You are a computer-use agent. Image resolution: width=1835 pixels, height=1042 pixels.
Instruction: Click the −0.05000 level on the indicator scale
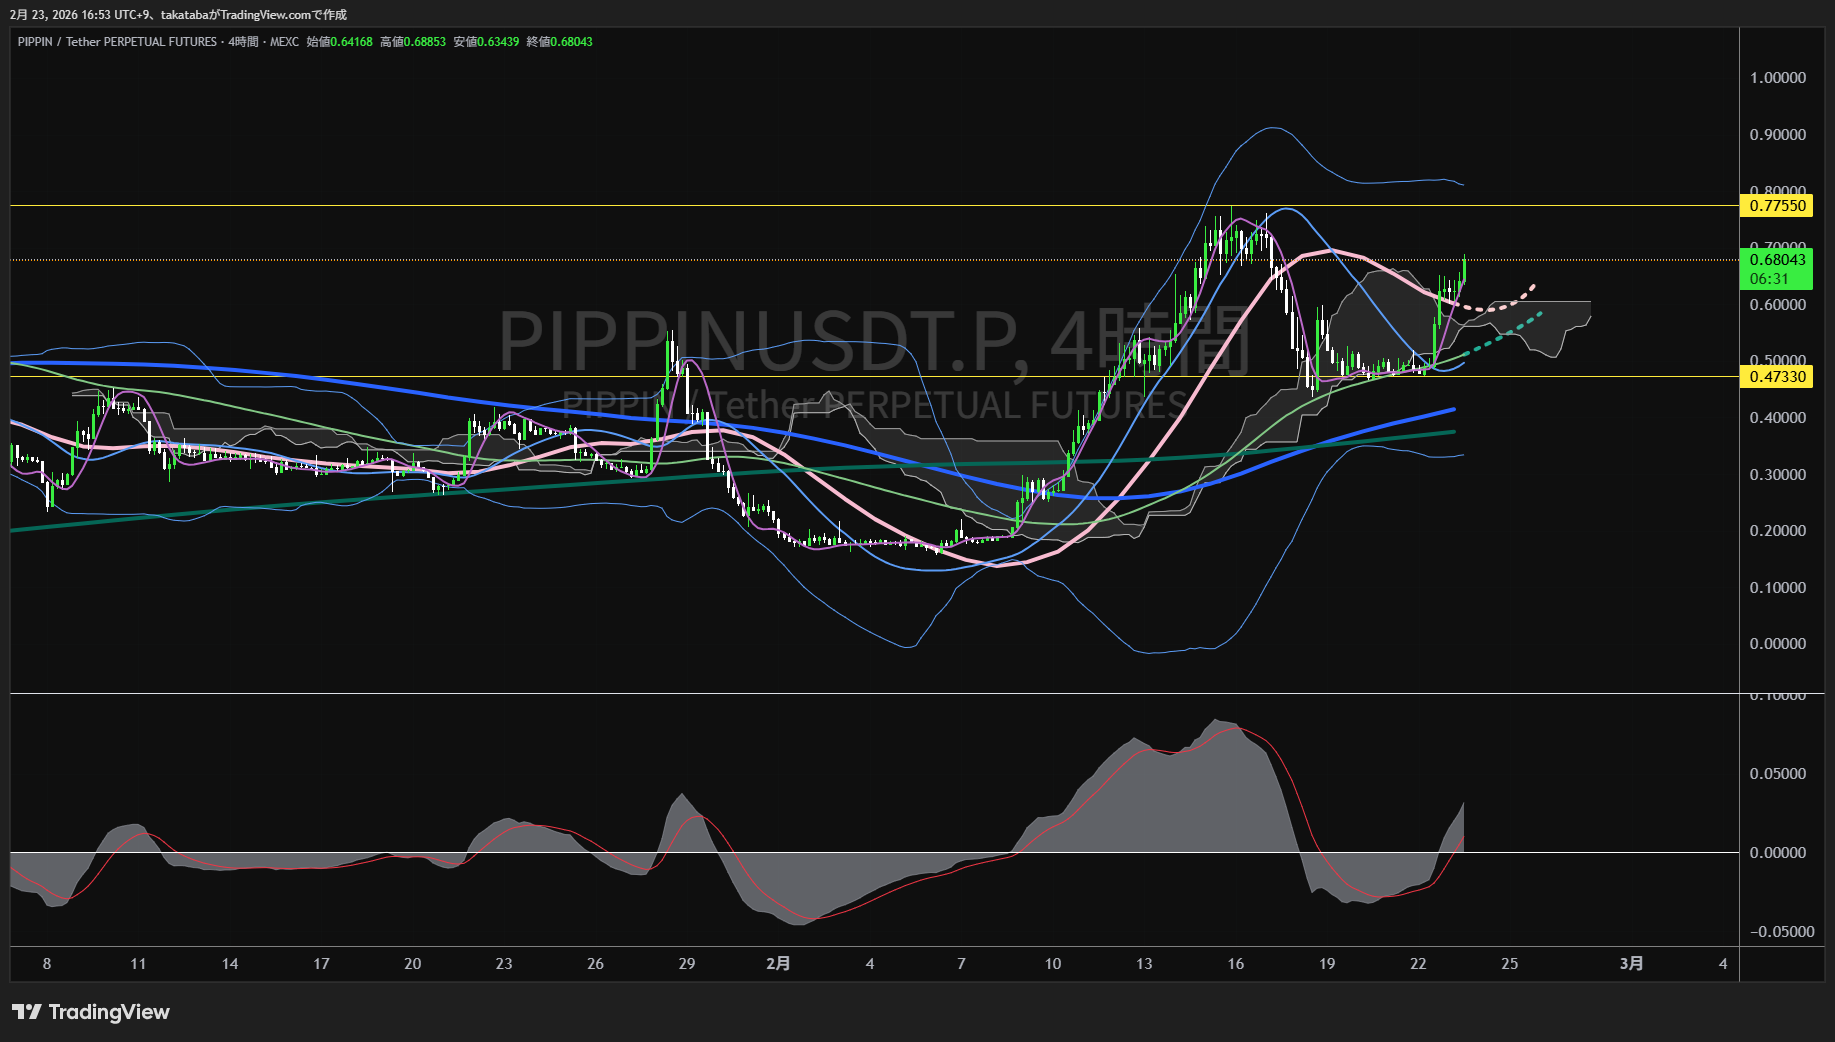[1781, 932]
